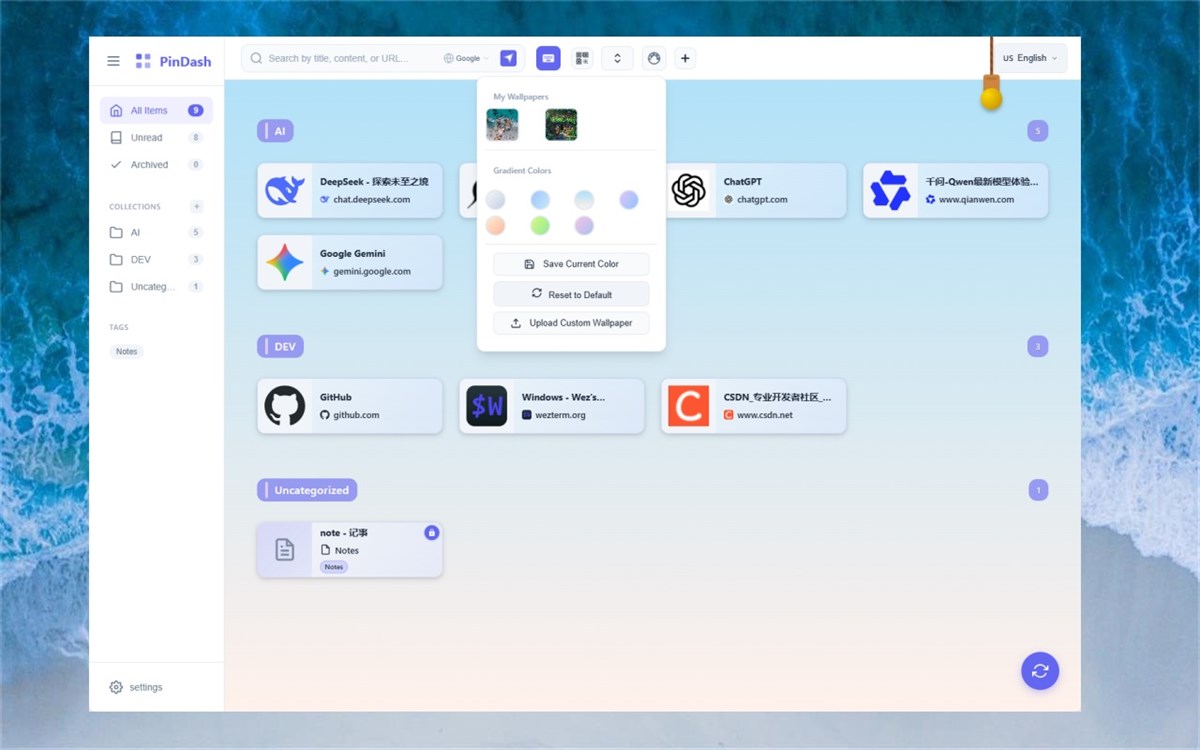Open the Qwen qianwen.com bookmark card
The width and height of the screenshot is (1200, 750).
click(955, 190)
